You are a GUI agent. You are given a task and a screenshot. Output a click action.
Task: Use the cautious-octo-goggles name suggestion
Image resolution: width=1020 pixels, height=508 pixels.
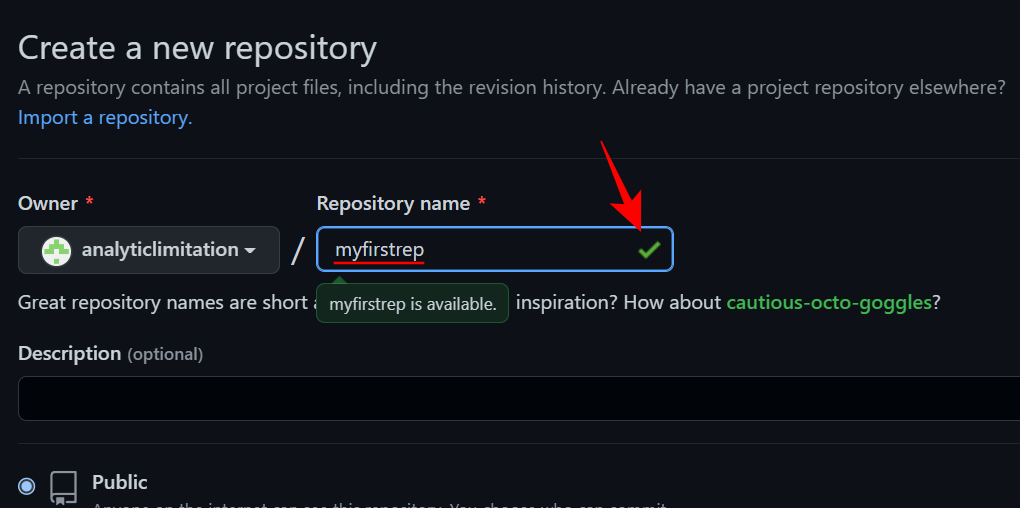click(x=829, y=302)
